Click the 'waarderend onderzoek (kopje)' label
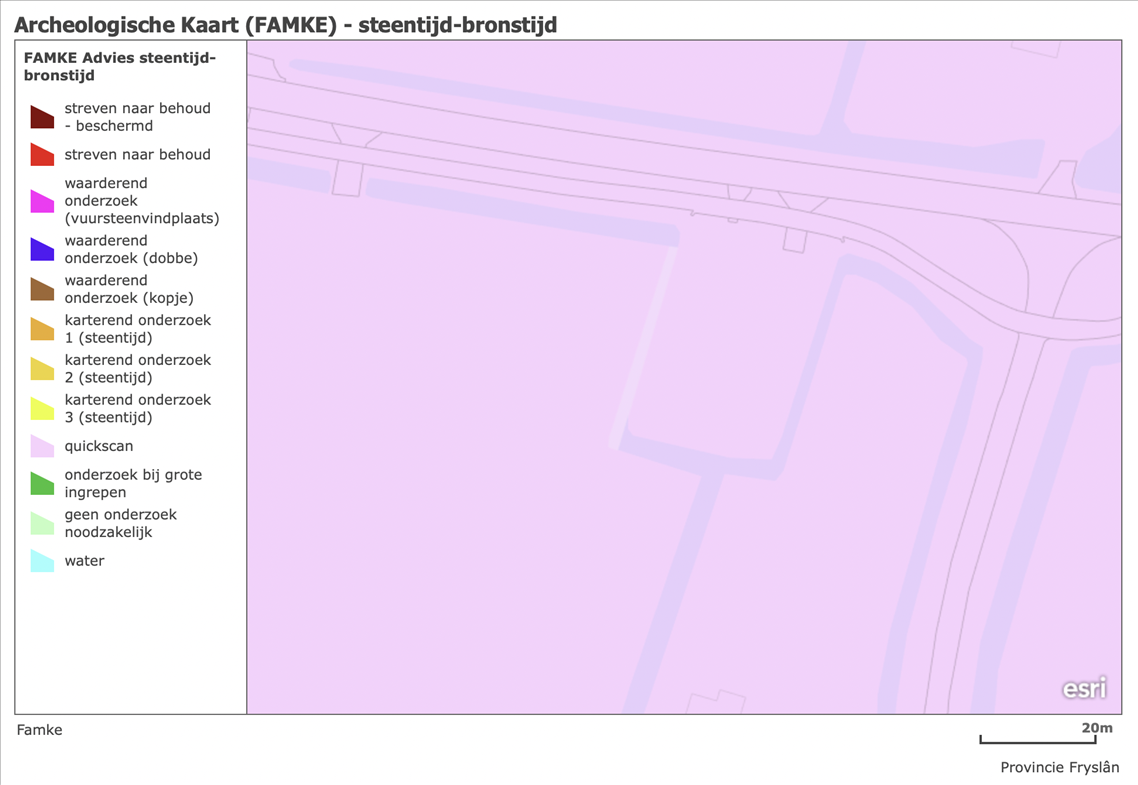Viewport: 1138px width, 785px height. [129, 289]
